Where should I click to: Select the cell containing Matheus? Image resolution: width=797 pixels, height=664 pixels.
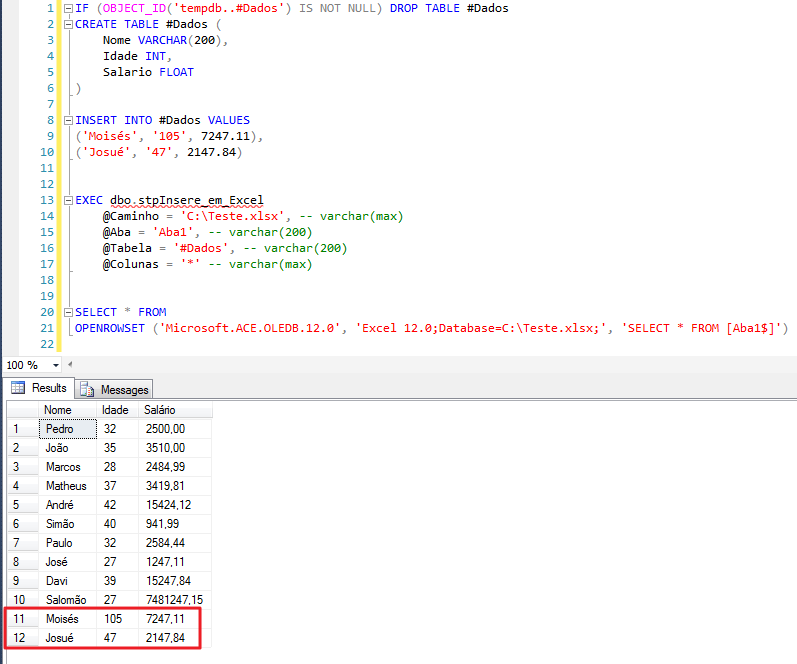tap(68, 486)
